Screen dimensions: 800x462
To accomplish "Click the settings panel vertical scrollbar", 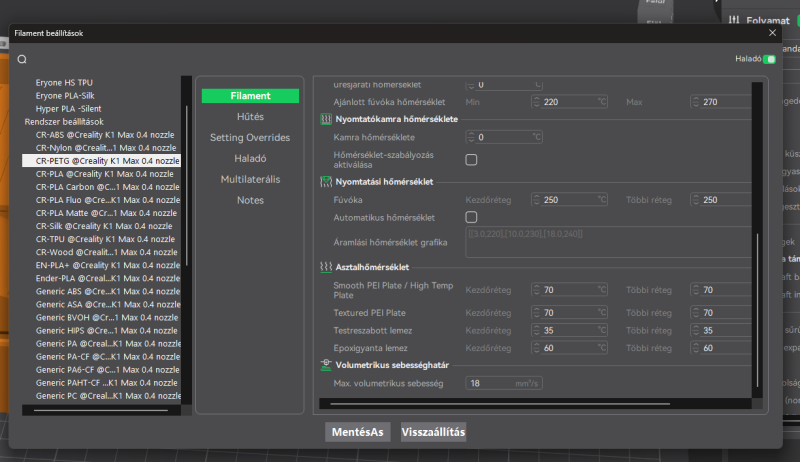I will point(757,310).
